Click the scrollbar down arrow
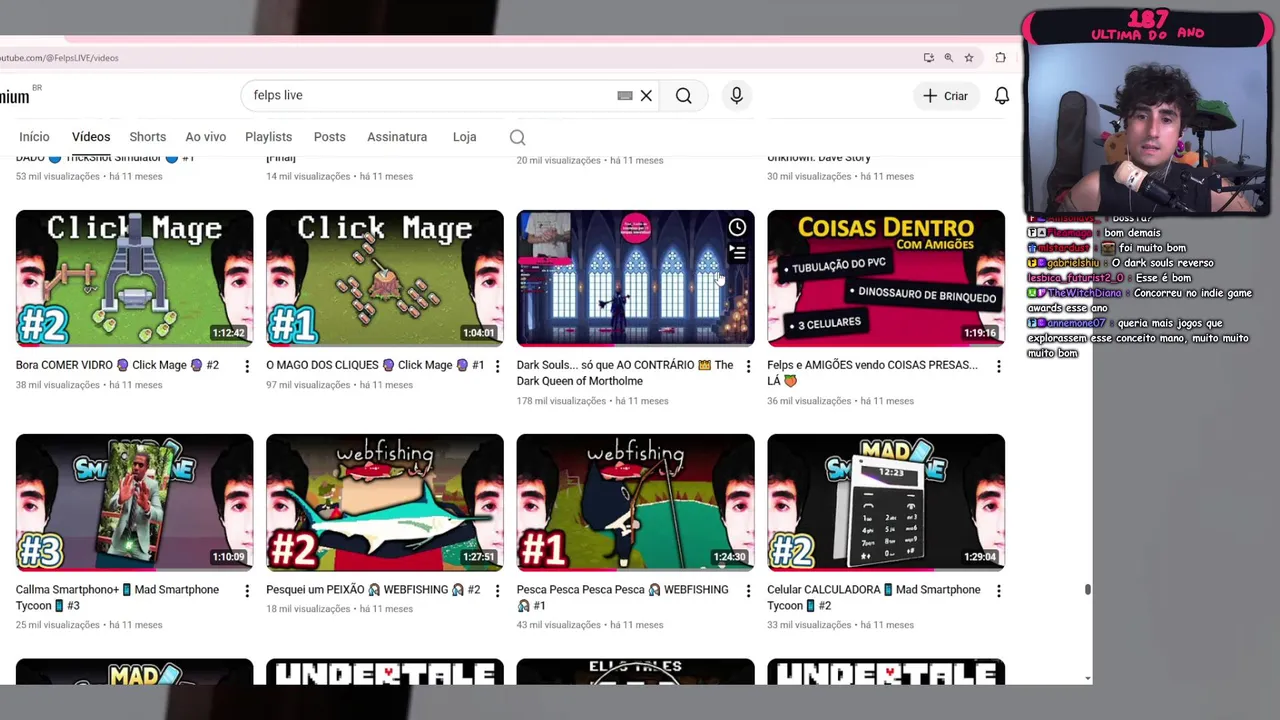Image resolution: width=1280 pixels, height=720 pixels. (x=1088, y=678)
